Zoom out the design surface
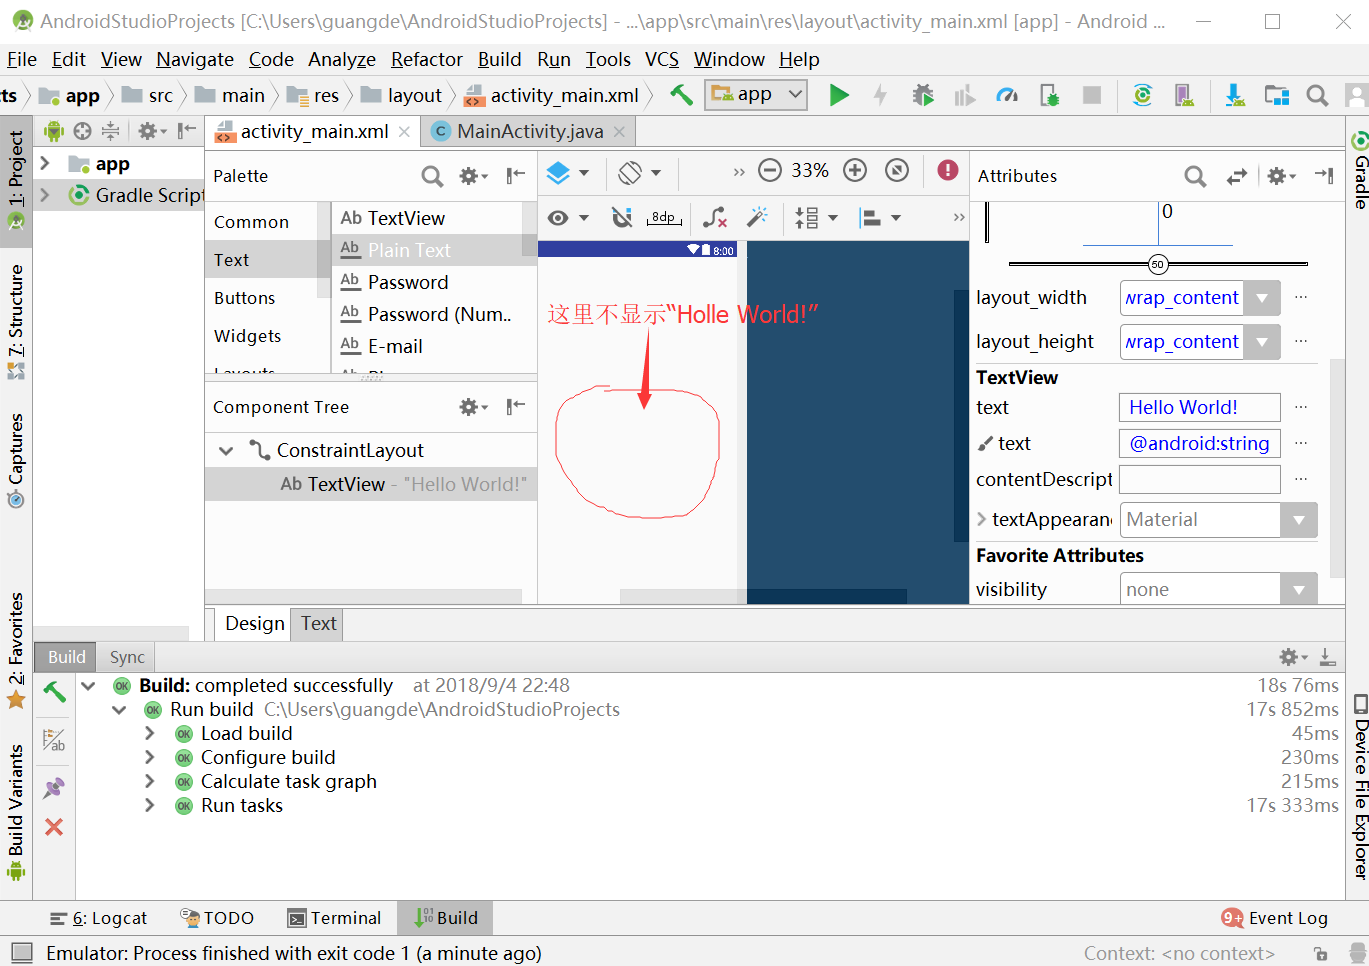Image resolution: width=1369 pixels, height=966 pixels. (769, 170)
